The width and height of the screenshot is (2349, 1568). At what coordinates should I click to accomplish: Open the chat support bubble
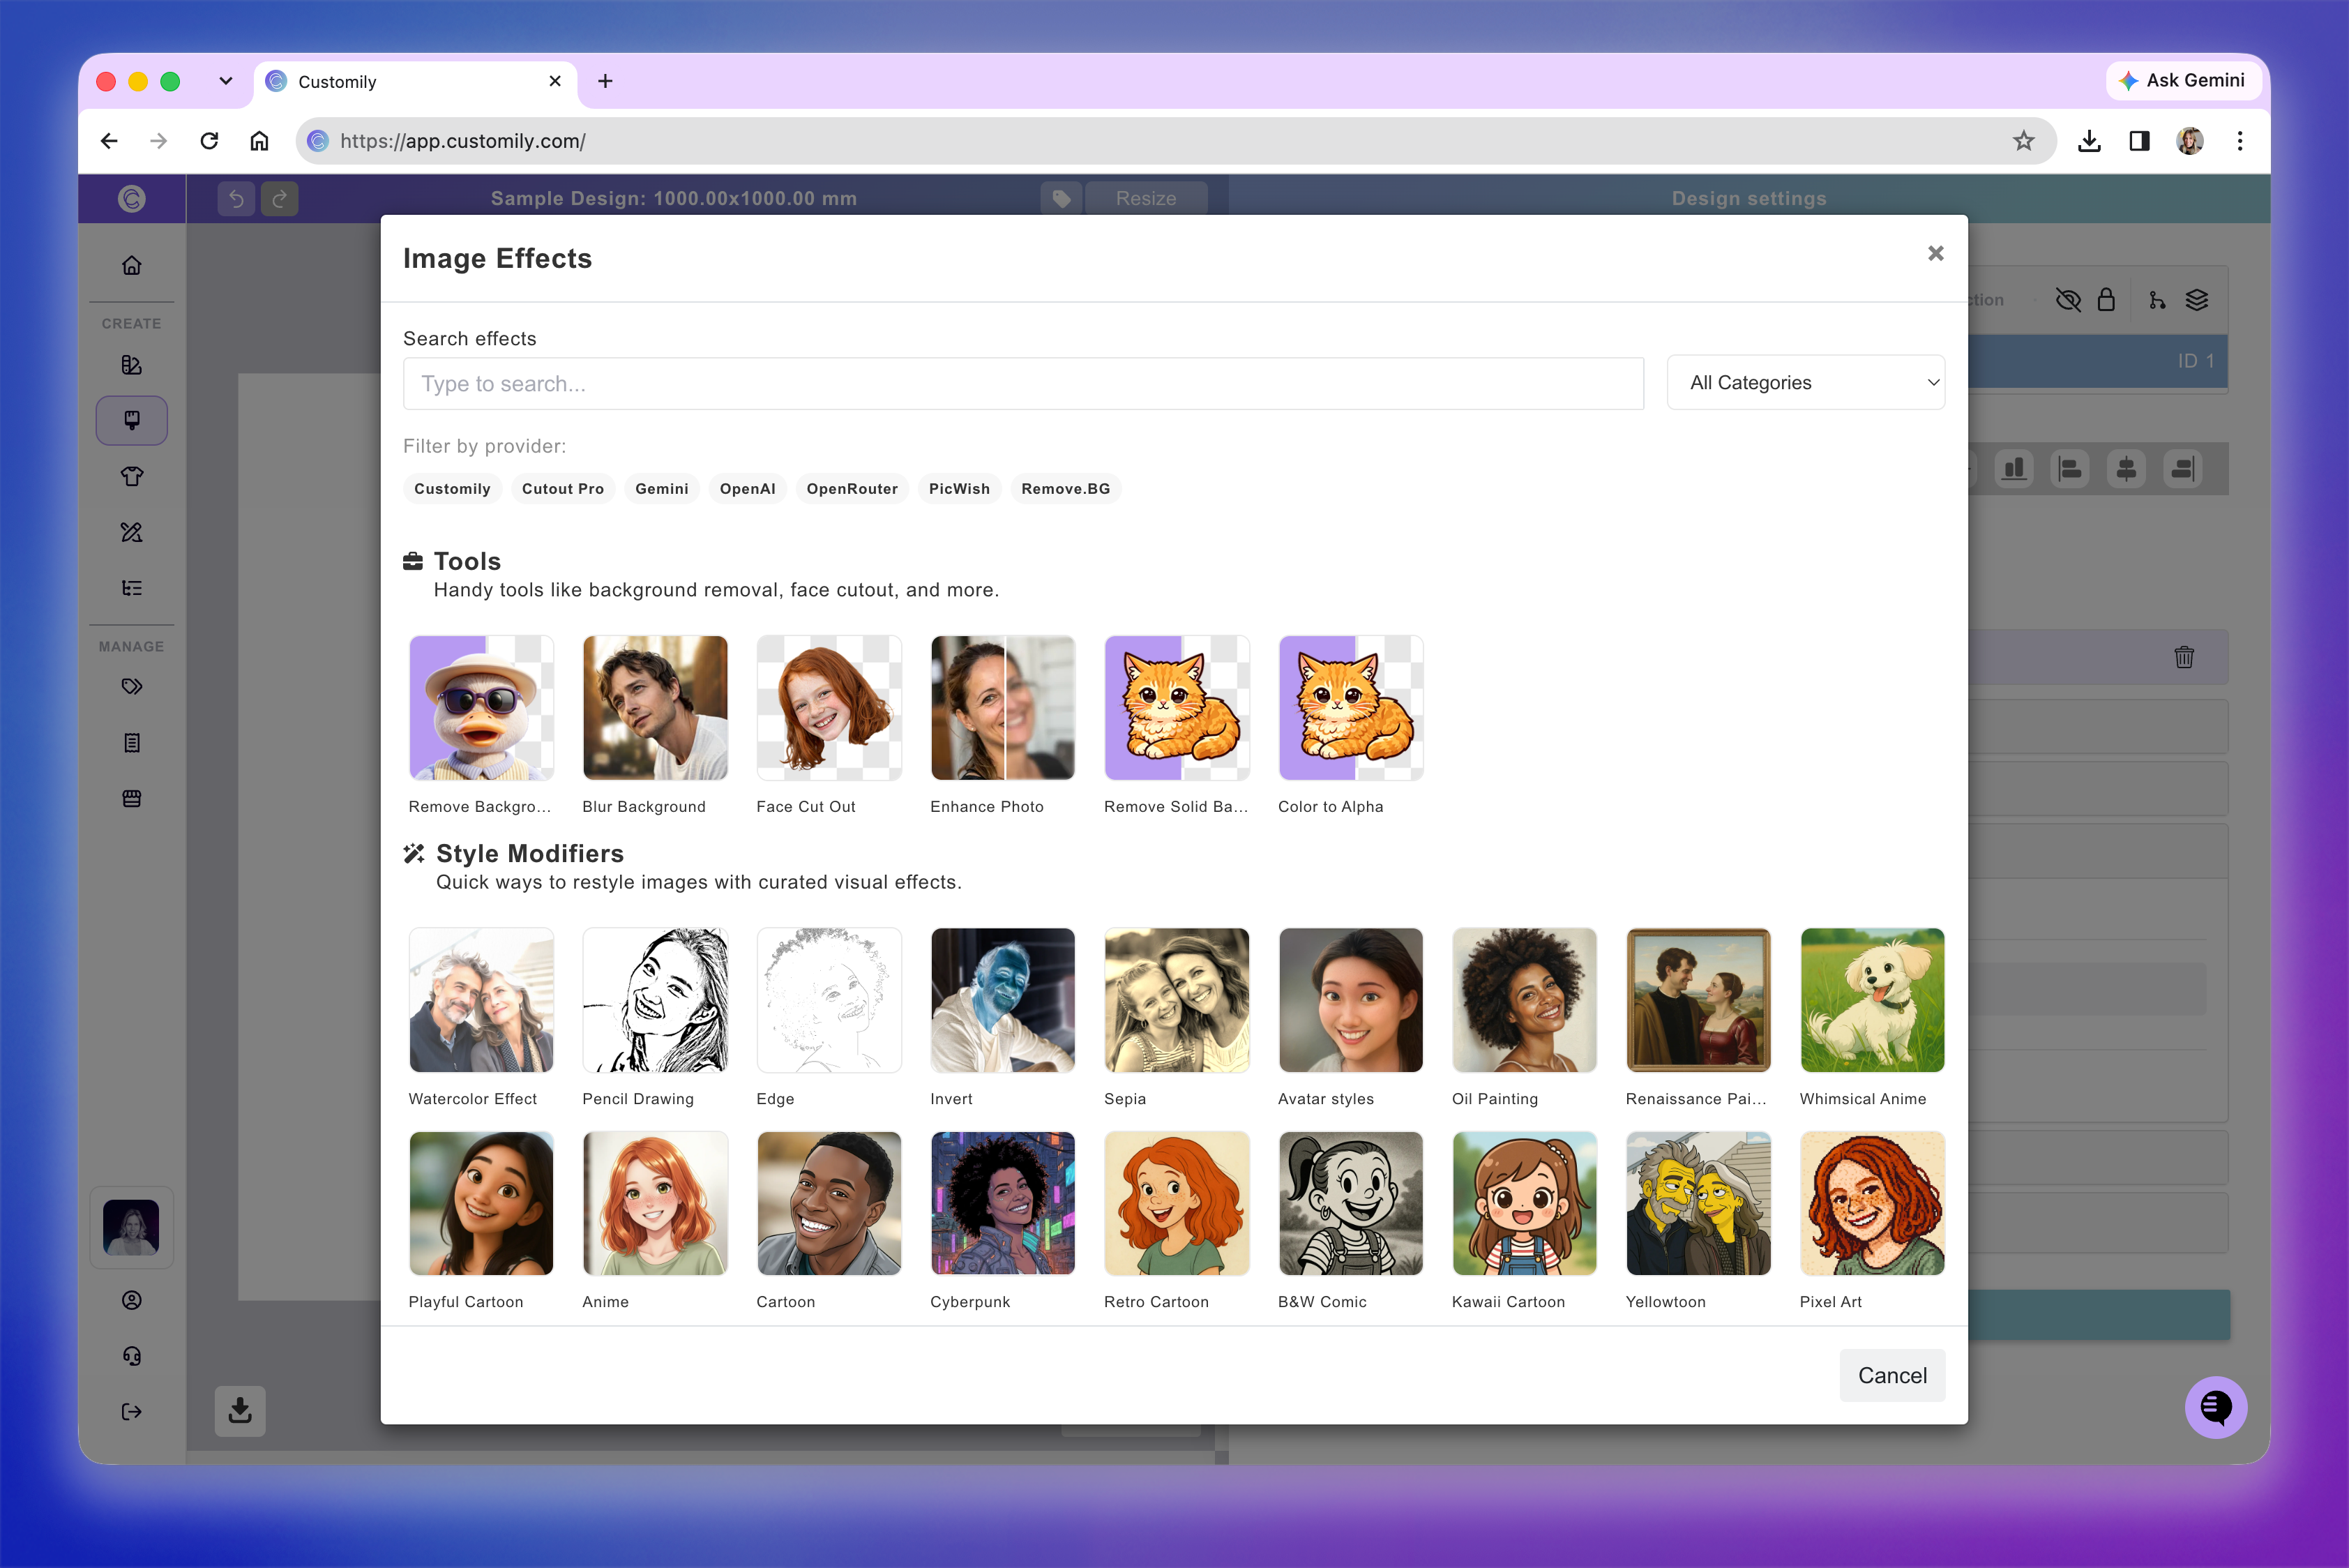2216,1408
